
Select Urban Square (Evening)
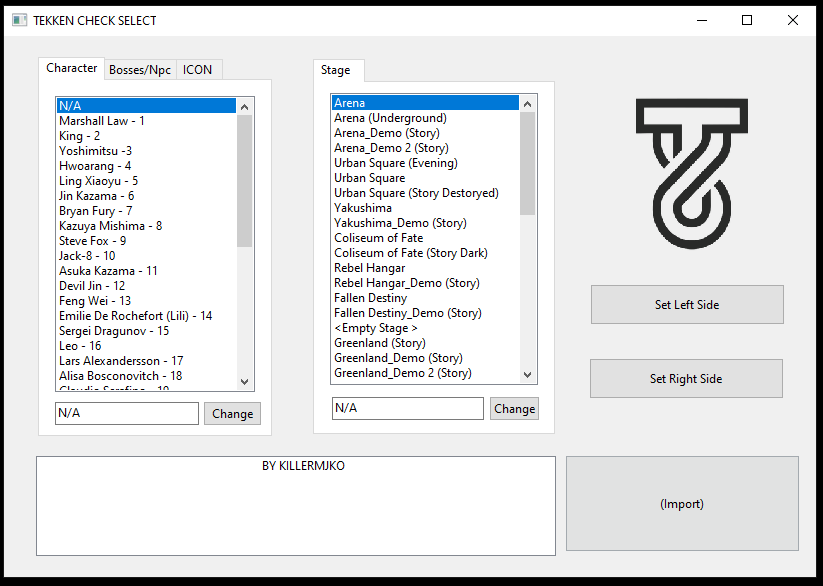[x=426, y=163]
